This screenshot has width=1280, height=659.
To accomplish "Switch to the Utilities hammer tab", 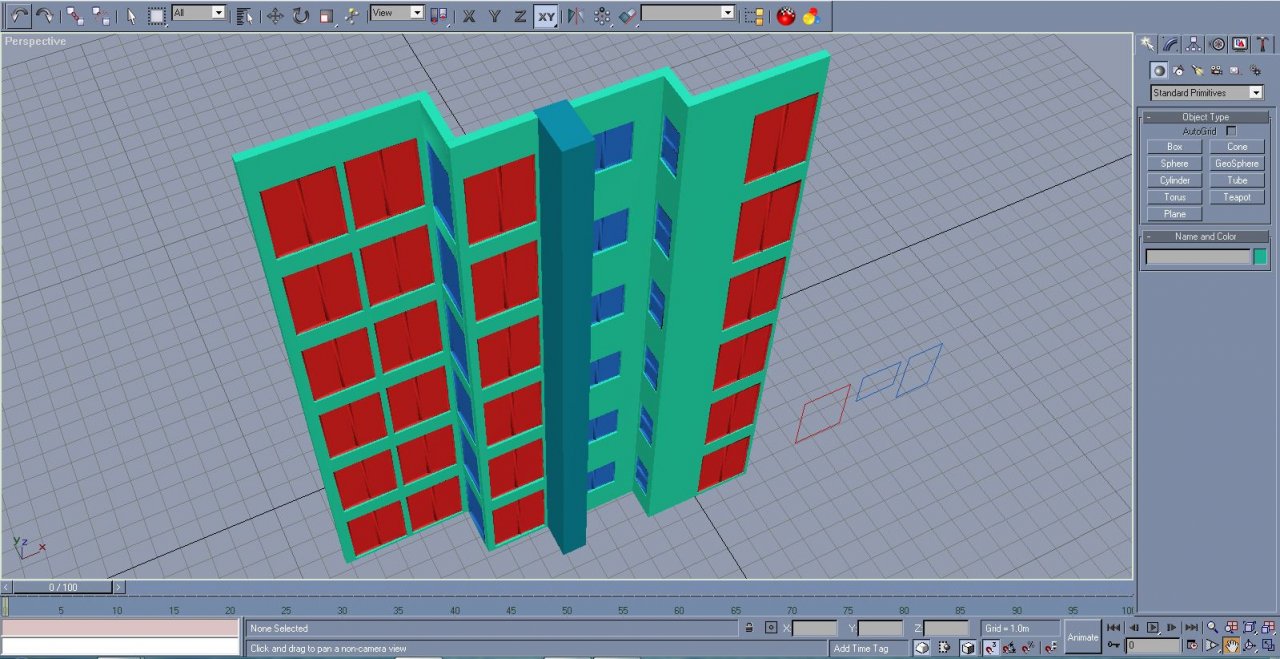I will pos(1263,44).
